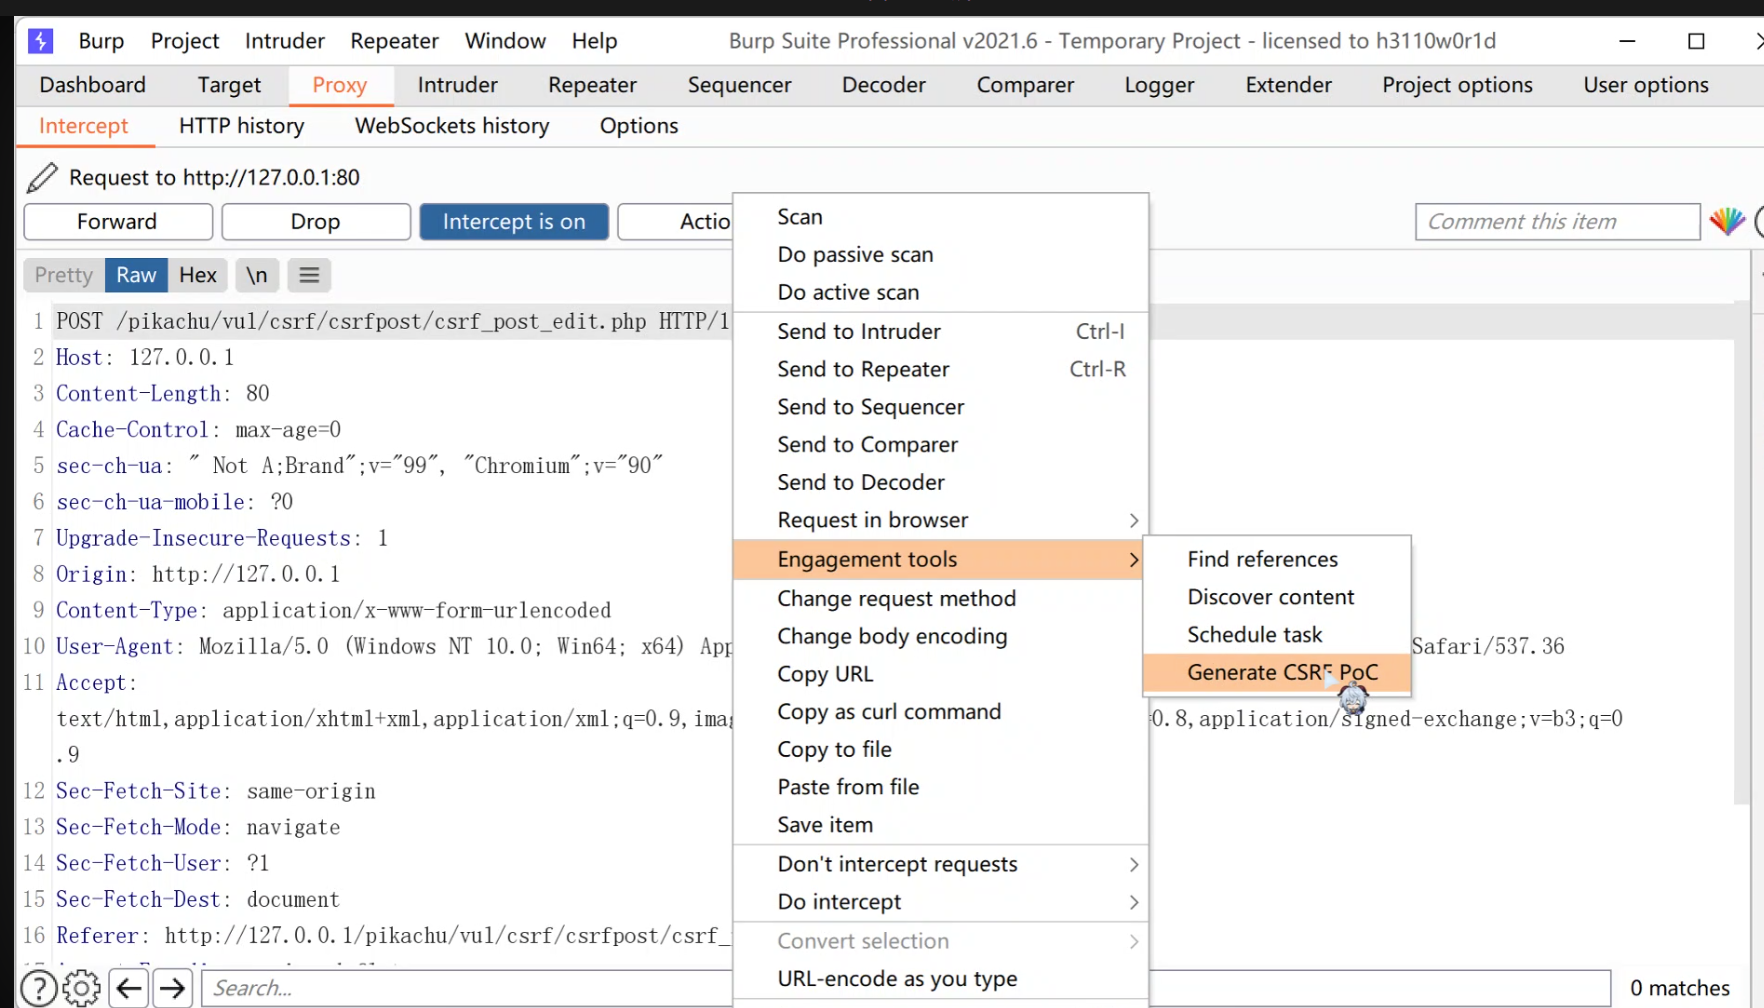Toggle URL-encode as you type
1764x1008 pixels.
pyautogui.click(x=940, y=979)
